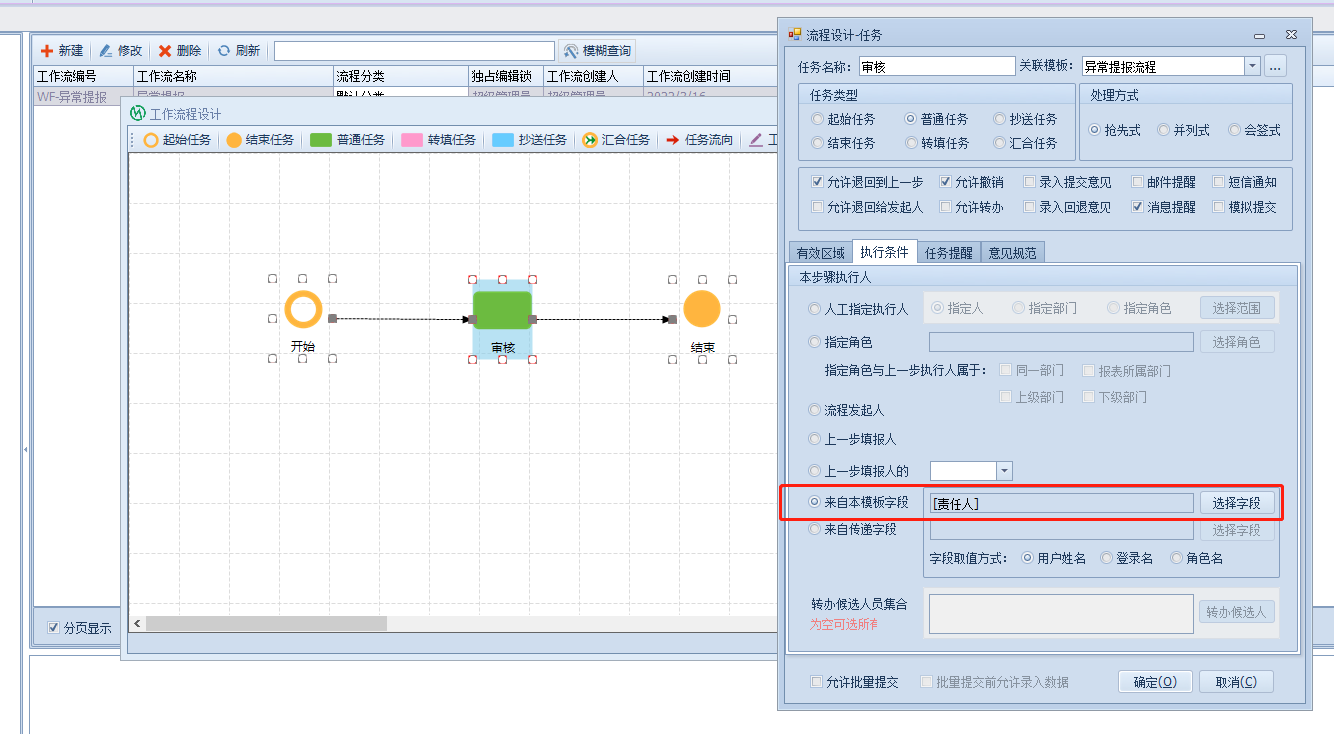Click the 任务名称 input field
This screenshot has width=1334, height=734.
coord(936,67)
